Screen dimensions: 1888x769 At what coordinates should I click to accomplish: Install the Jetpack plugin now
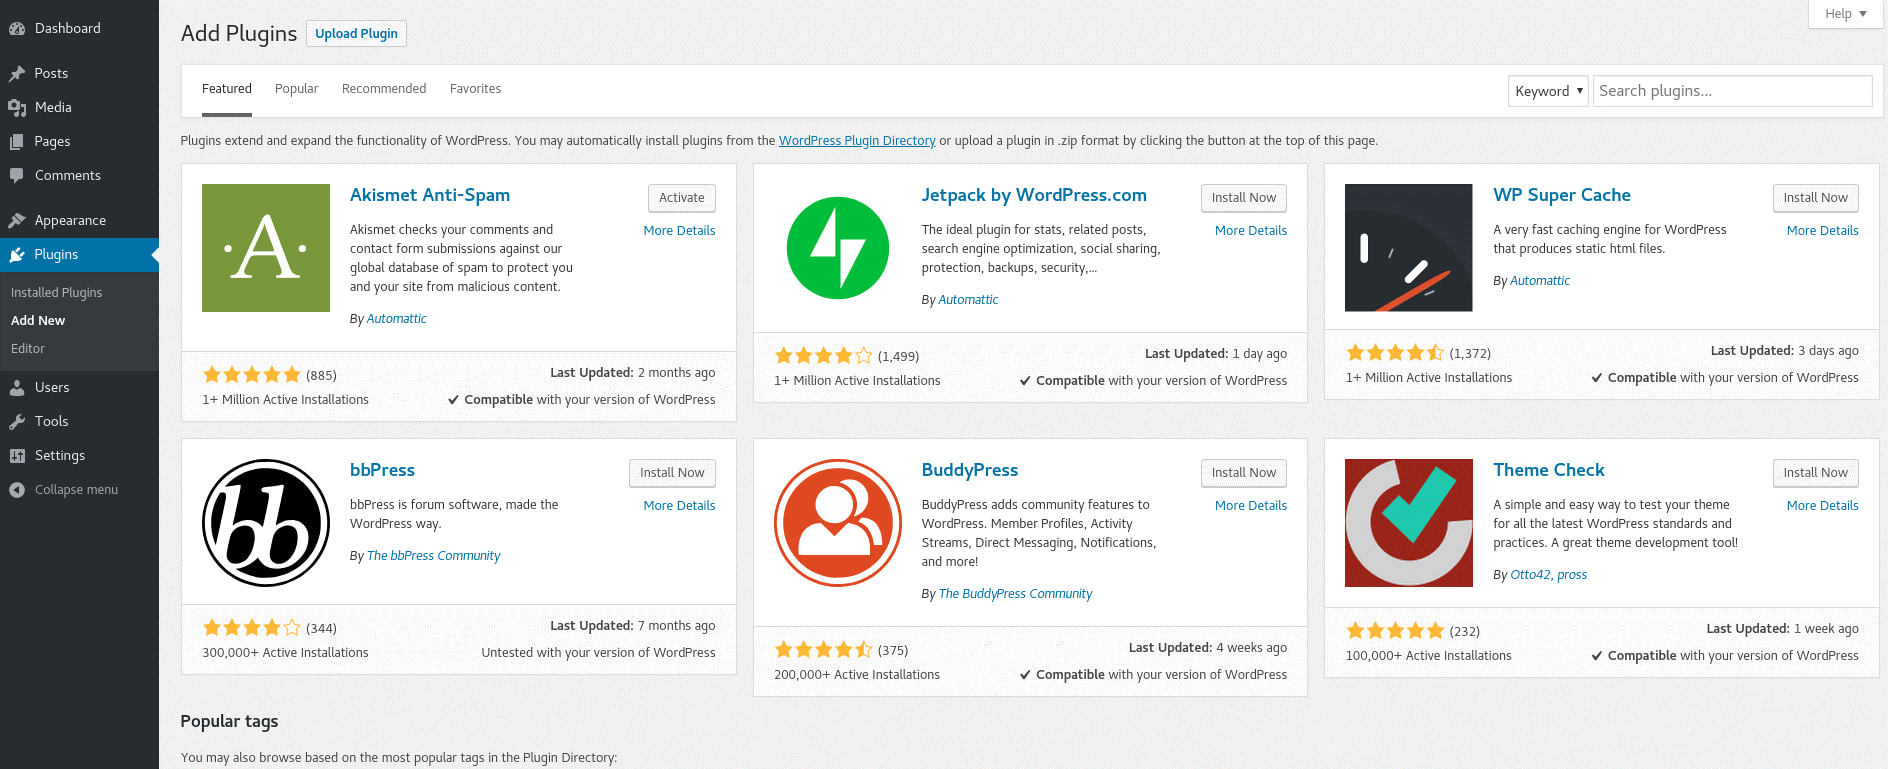[1244, 198]
